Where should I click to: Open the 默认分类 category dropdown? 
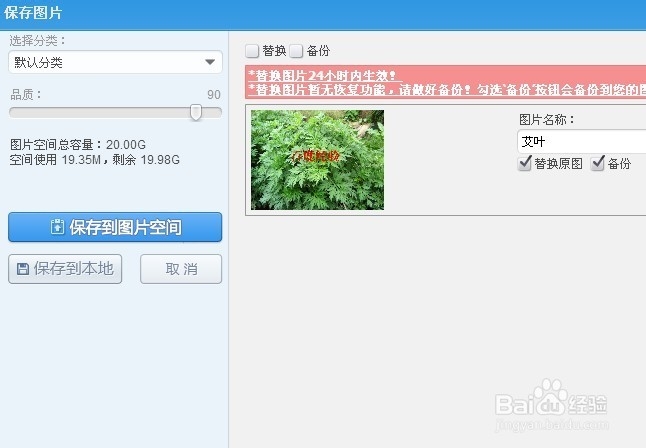pyautogui.click(x=115, y=62)
